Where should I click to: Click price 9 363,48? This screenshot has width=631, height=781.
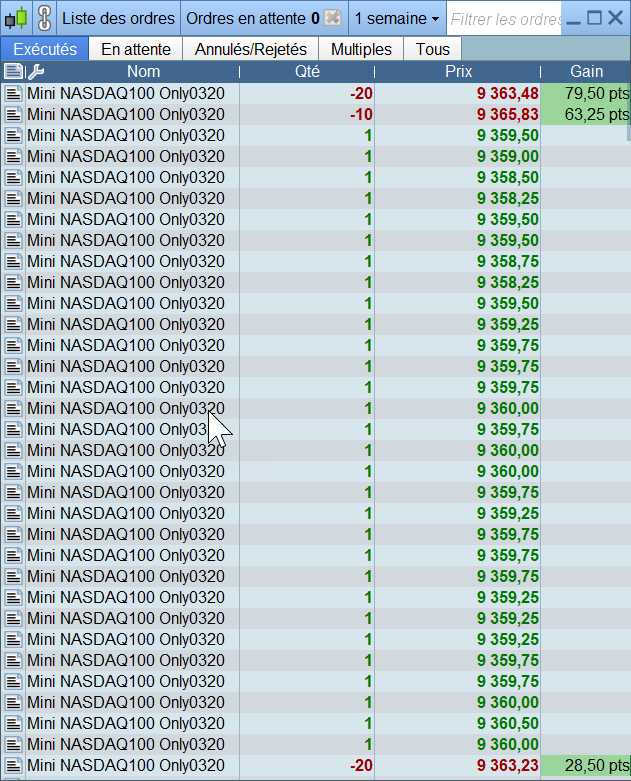click(507, 93)
